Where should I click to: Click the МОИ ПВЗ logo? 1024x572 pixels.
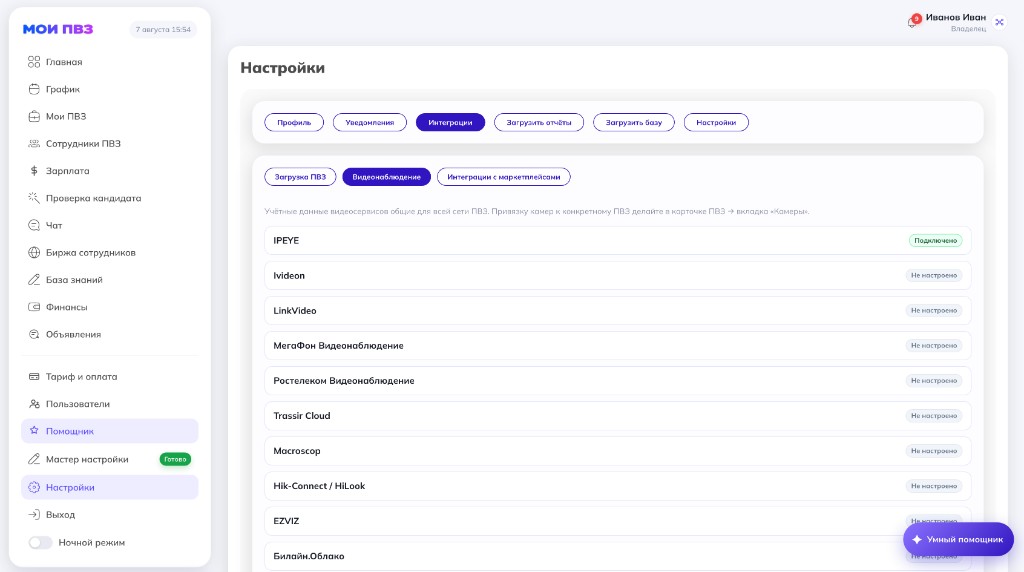click(58, 29)
